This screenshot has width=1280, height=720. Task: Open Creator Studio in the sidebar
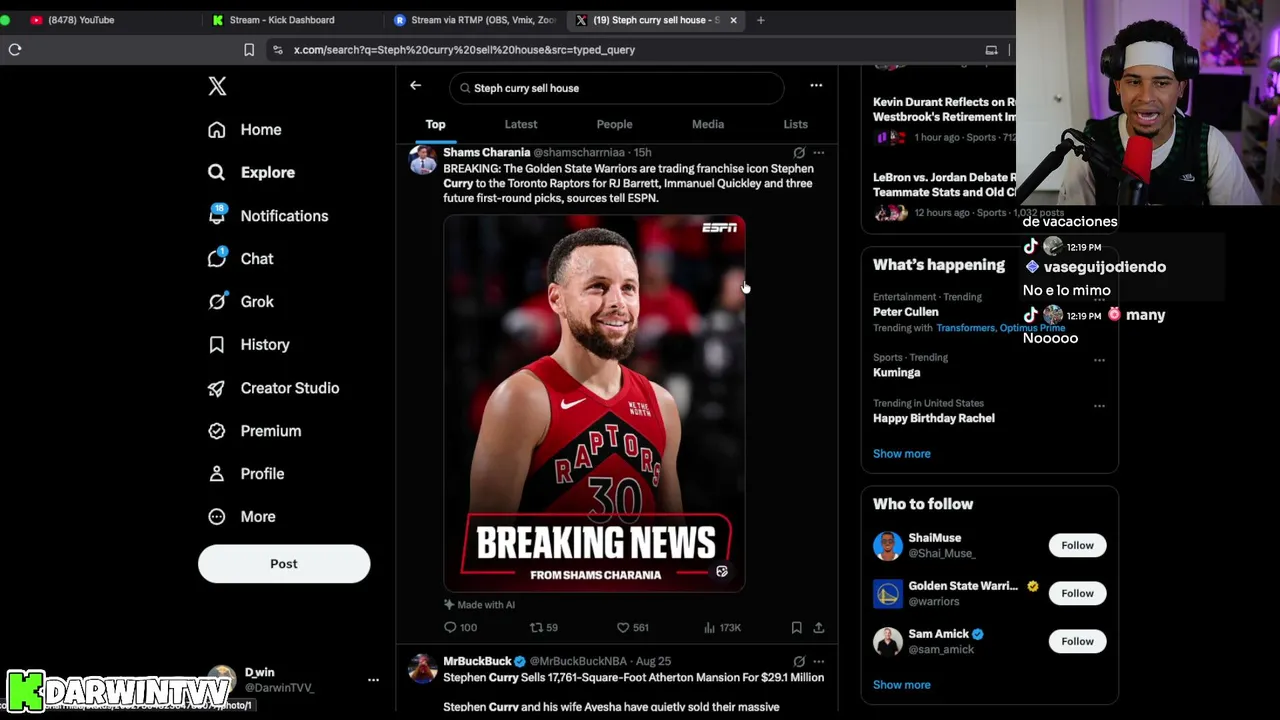(x=273, y=388)
